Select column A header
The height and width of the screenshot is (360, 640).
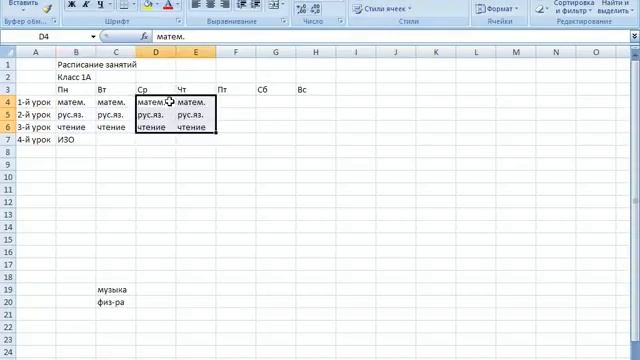(36, 52)
